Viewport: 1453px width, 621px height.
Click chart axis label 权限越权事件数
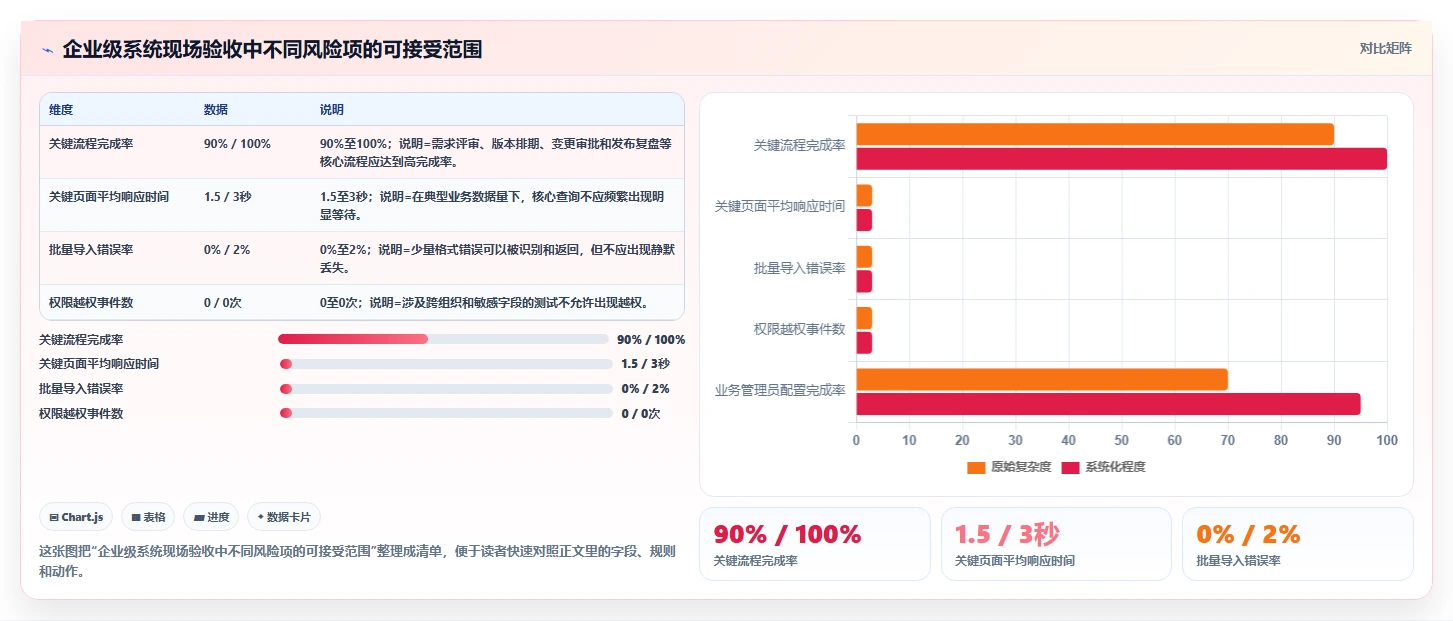click(x=799, y=330)
